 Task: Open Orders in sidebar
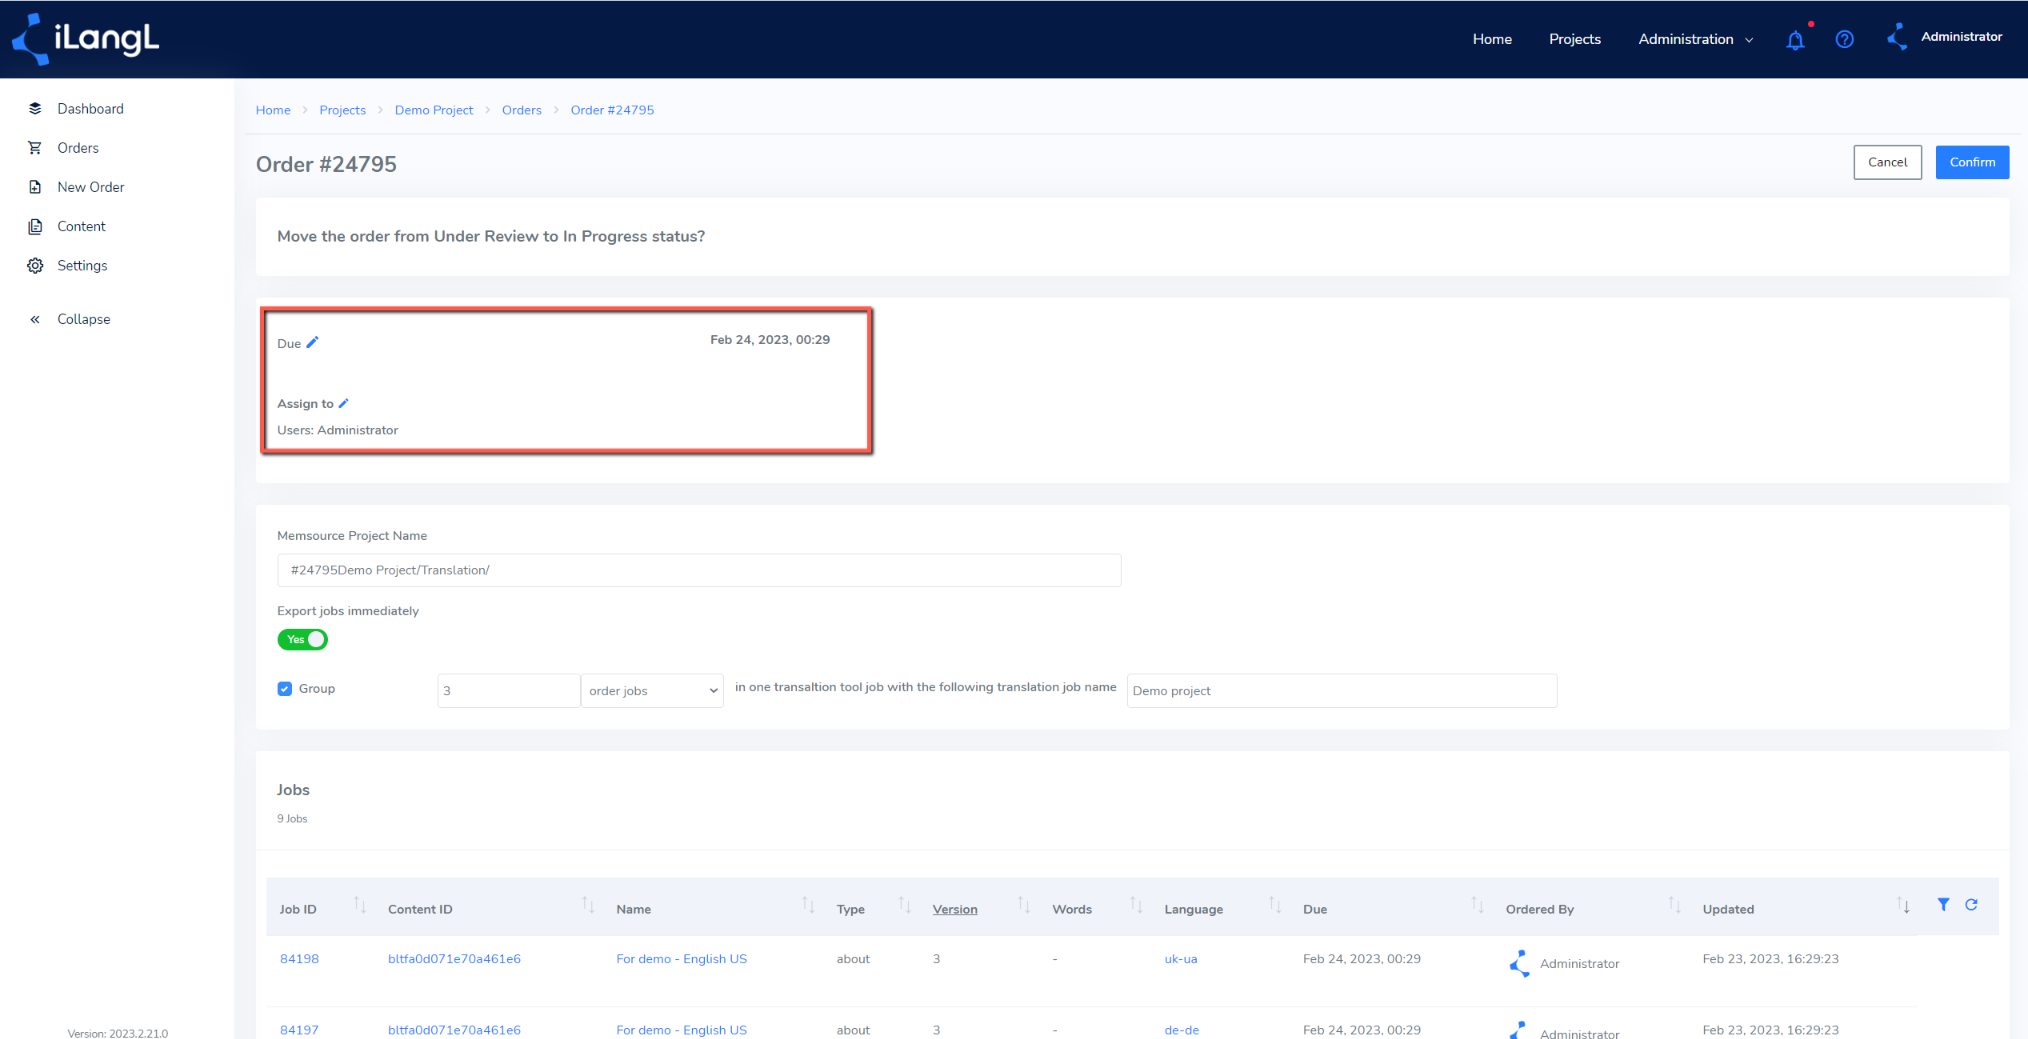78,148
